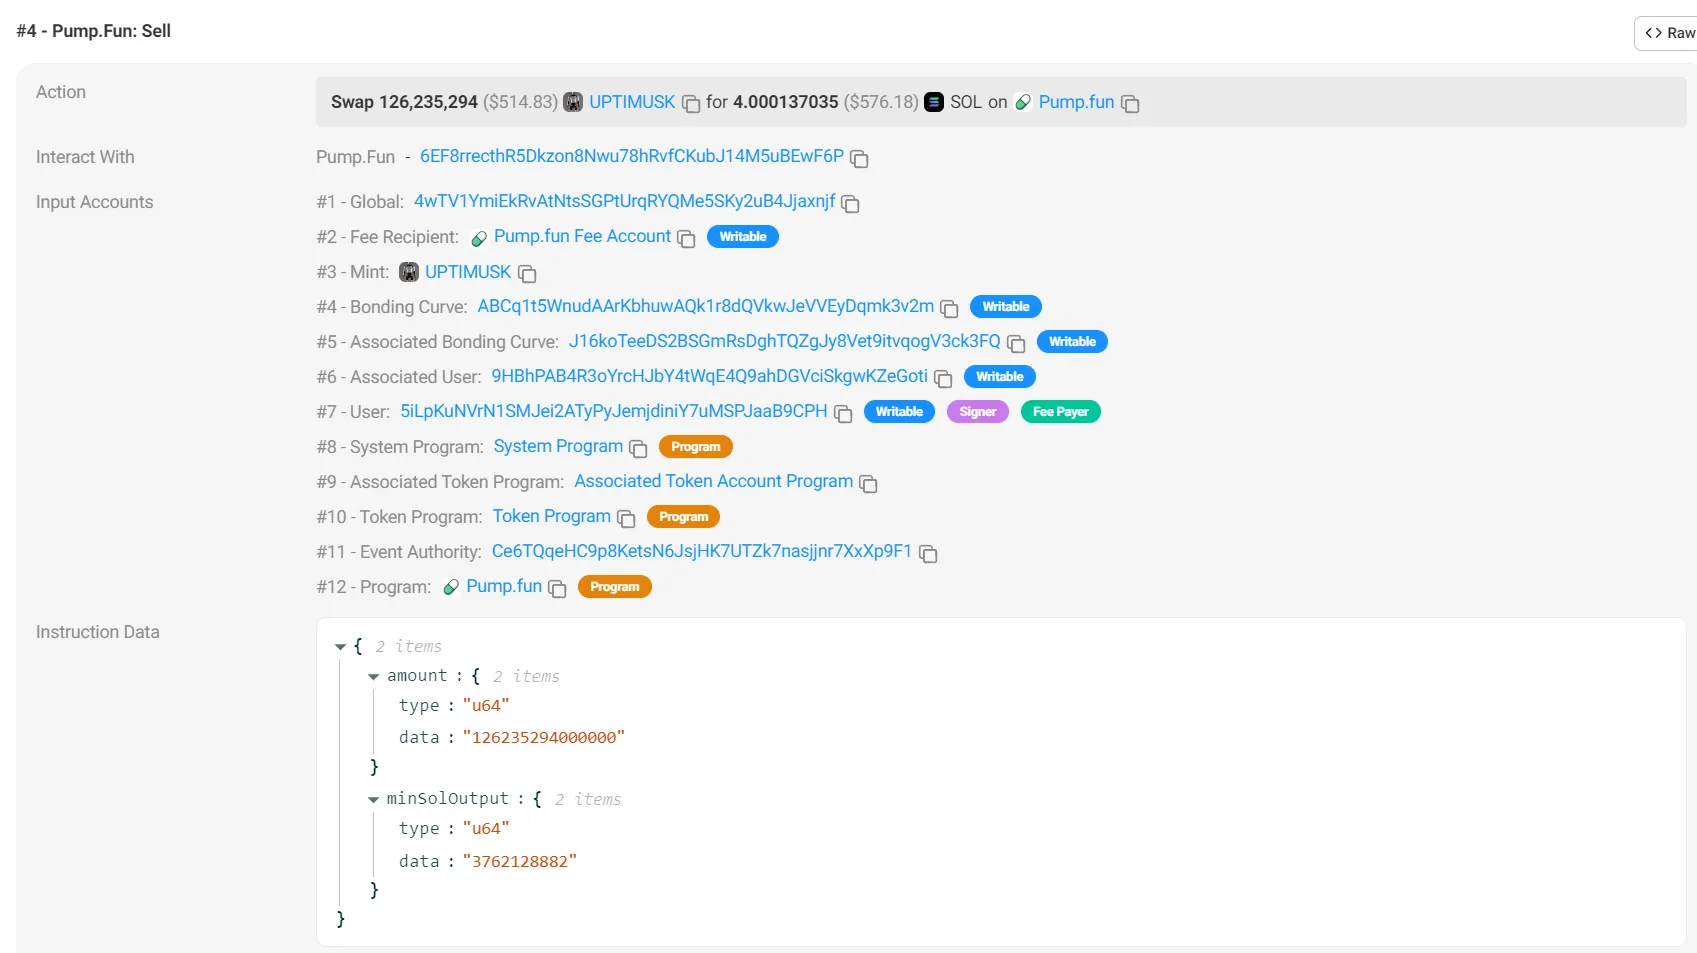Copy the Pump.fun address in Action row

coord(1130,104)
